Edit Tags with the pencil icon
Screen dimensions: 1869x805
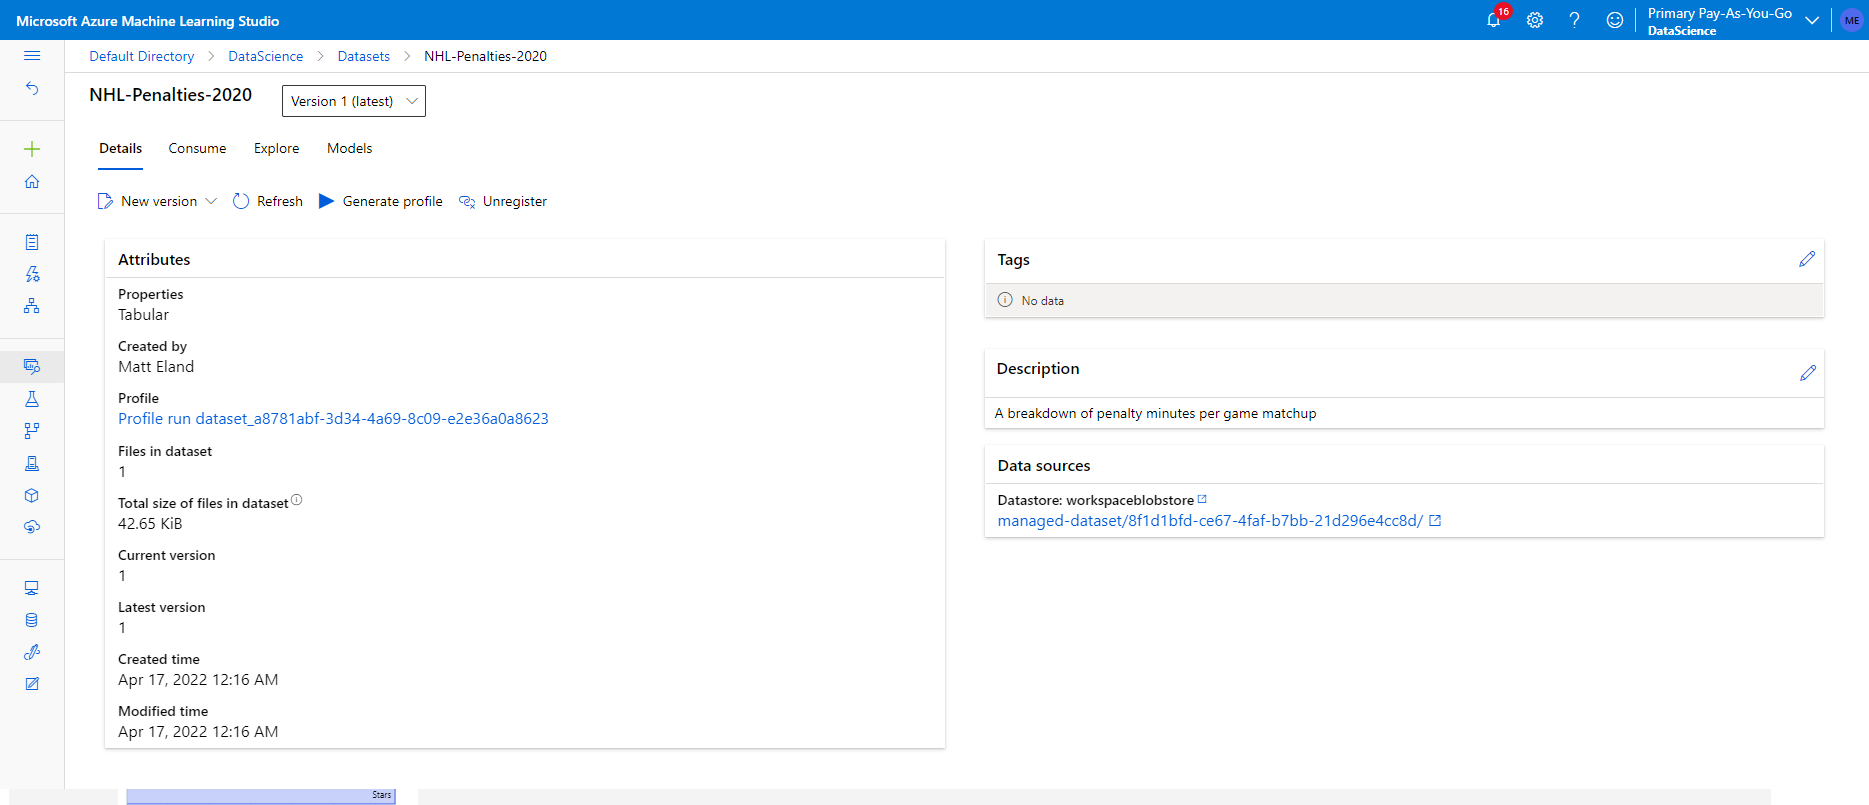tap(1807, 259)
